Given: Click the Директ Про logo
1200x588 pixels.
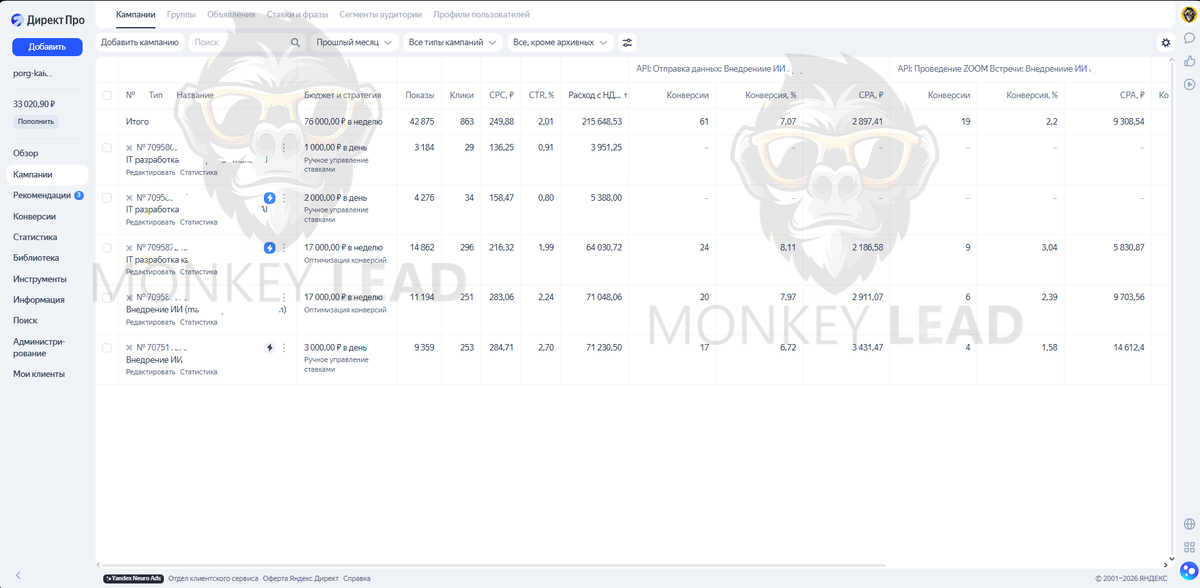Looking at the screenshot, I should pyautogui.click(x=48, y=20).
